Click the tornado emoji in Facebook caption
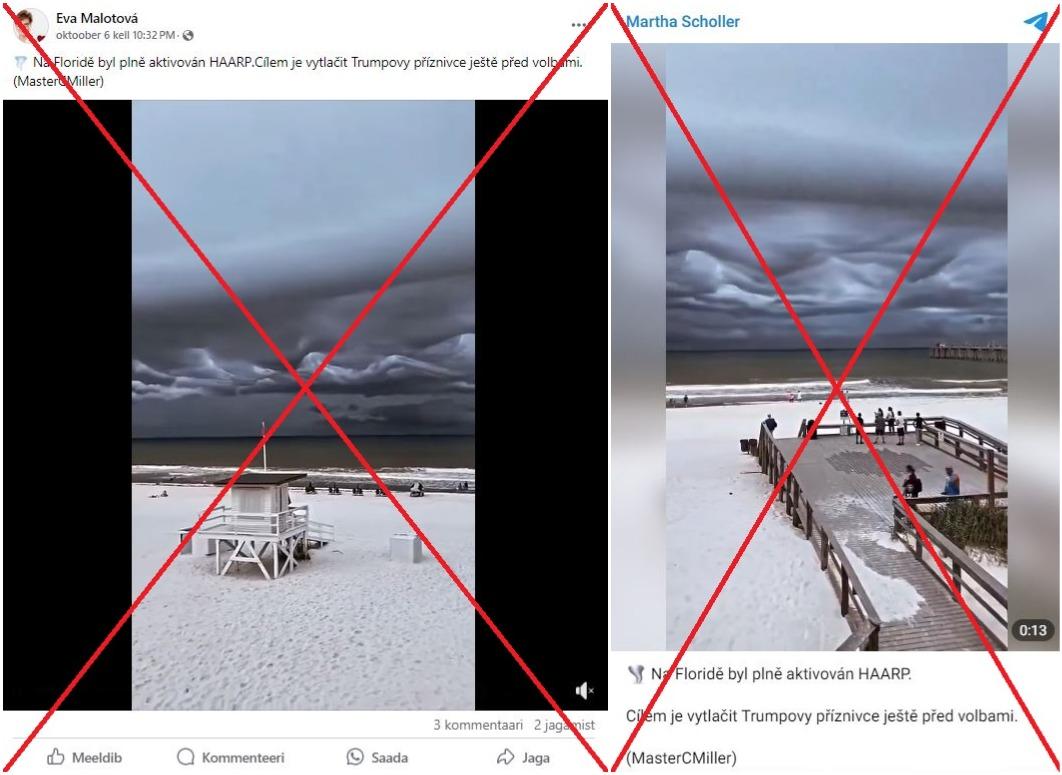Image resolution: width=1062 pixels, height=775 pixels. [20, 63]
